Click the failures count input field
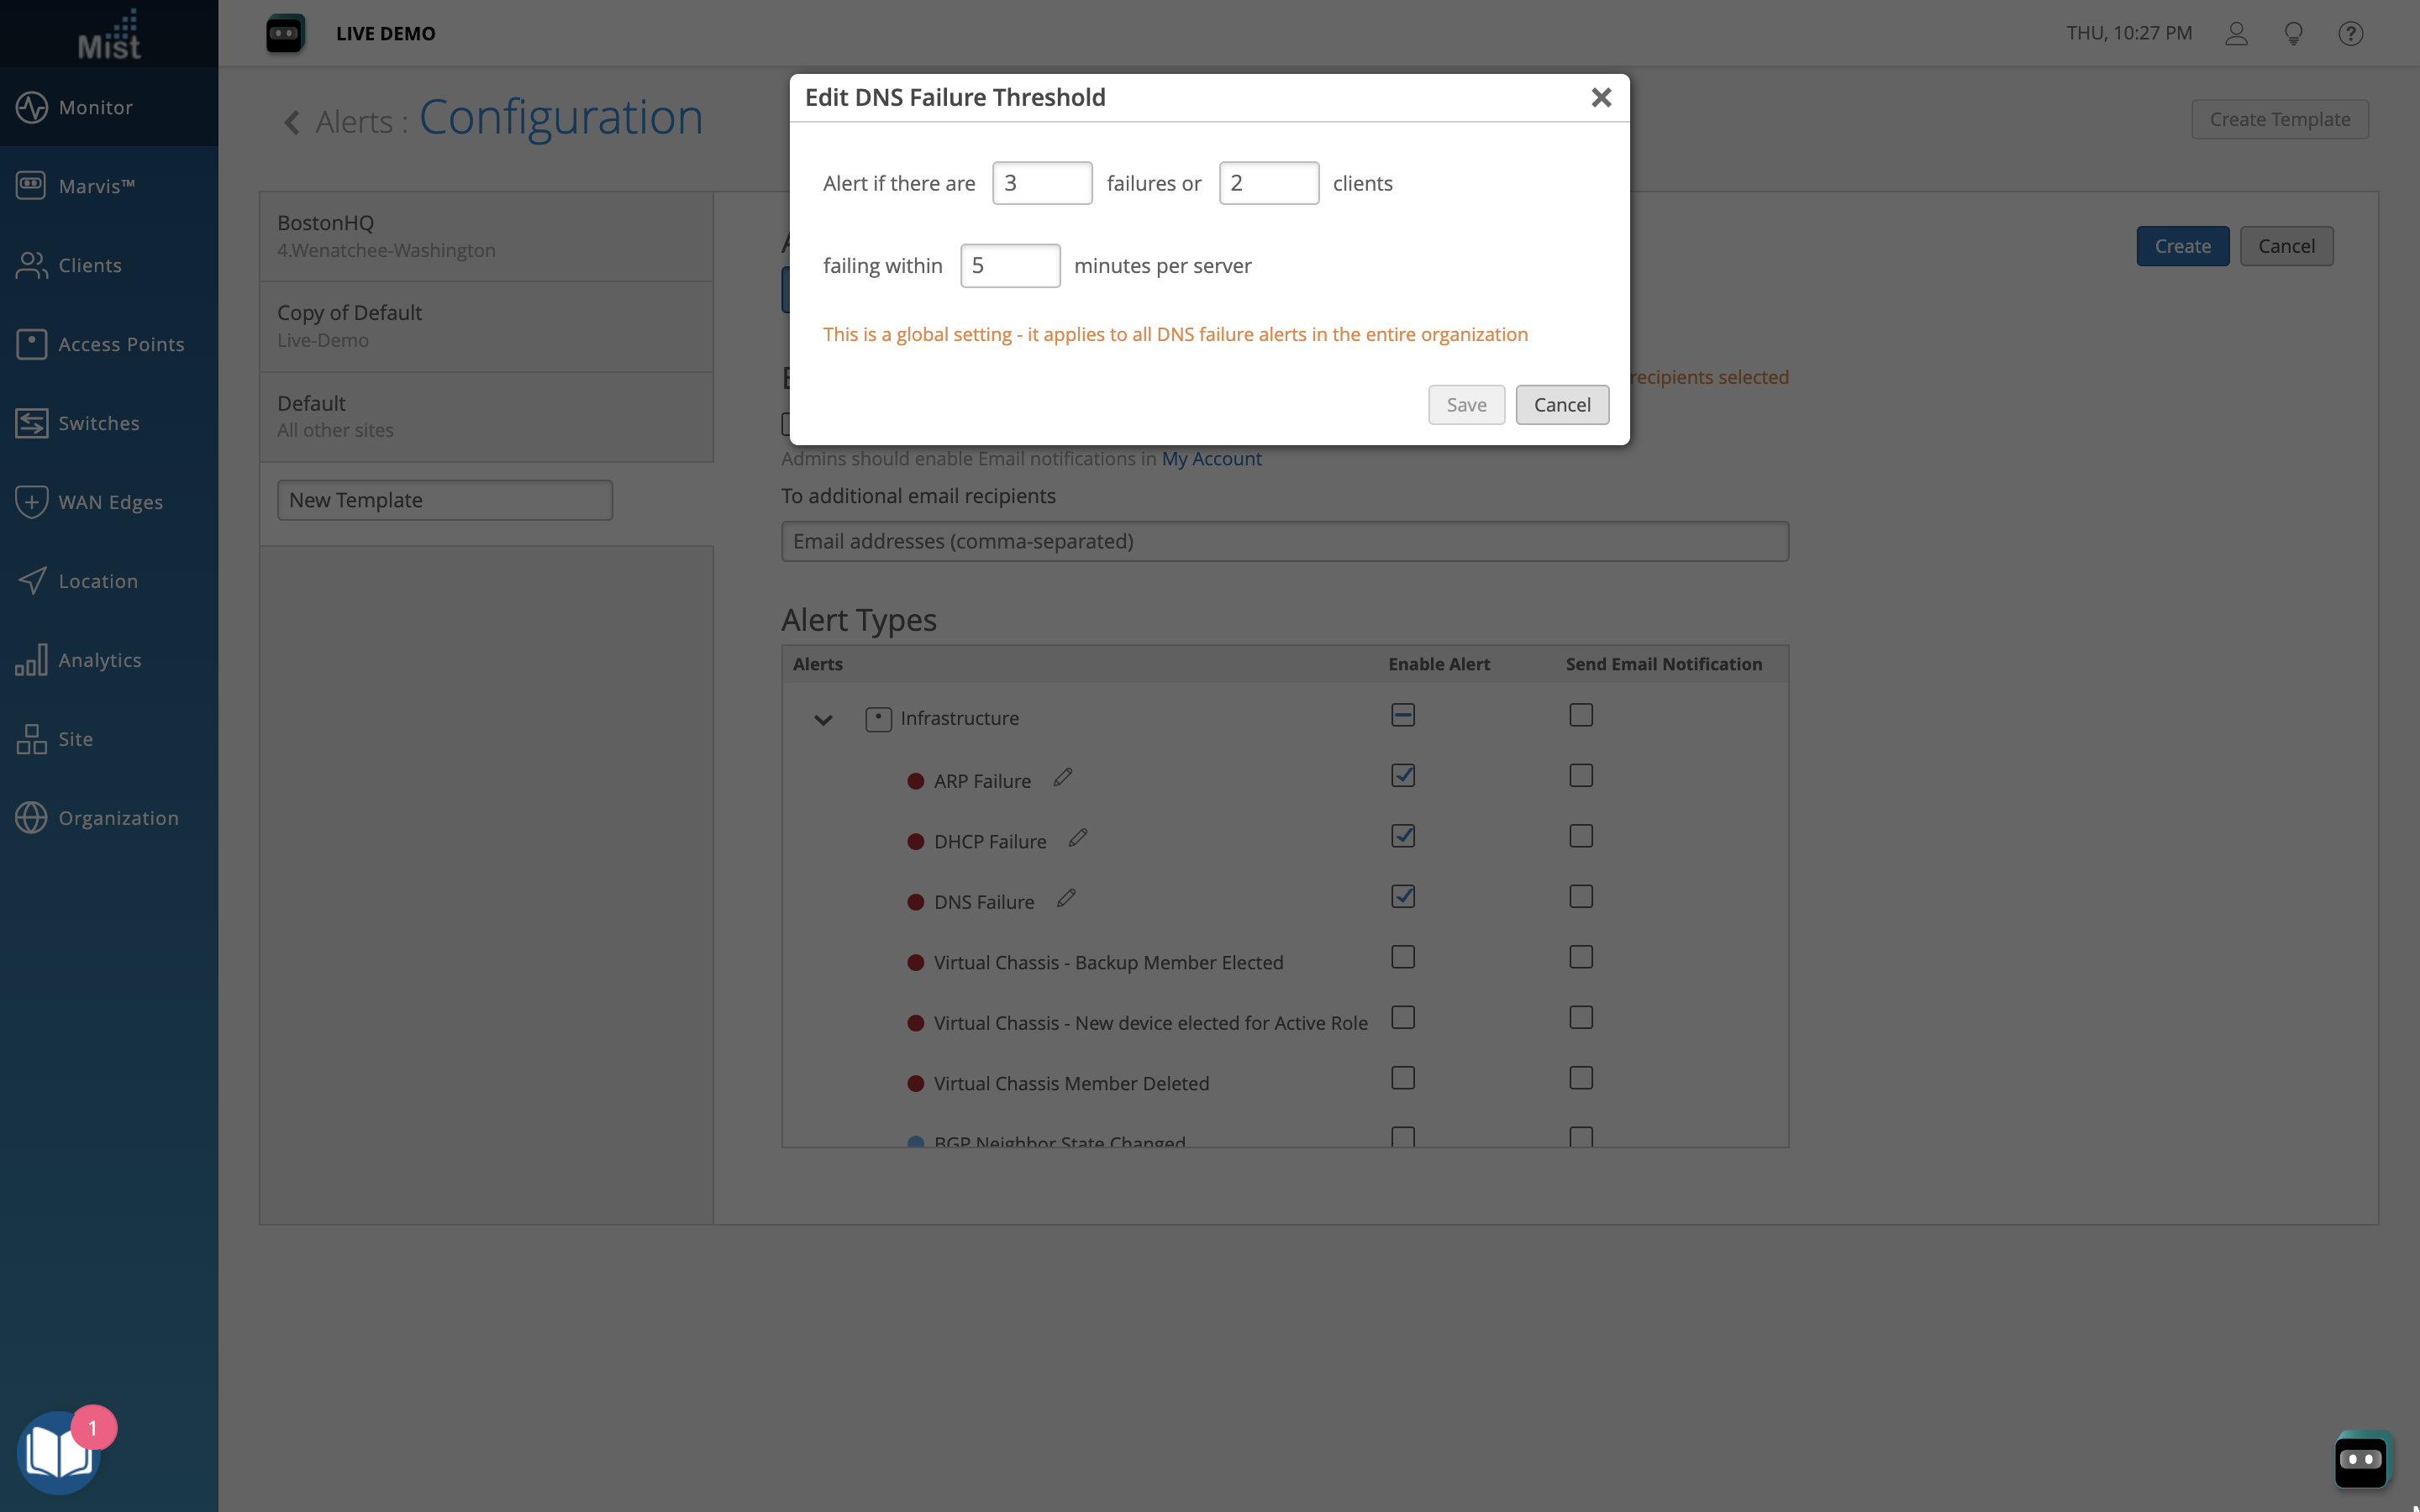Image resolution: width=2420 pixels, height=1512 pixels. [x=1041, y=183]
